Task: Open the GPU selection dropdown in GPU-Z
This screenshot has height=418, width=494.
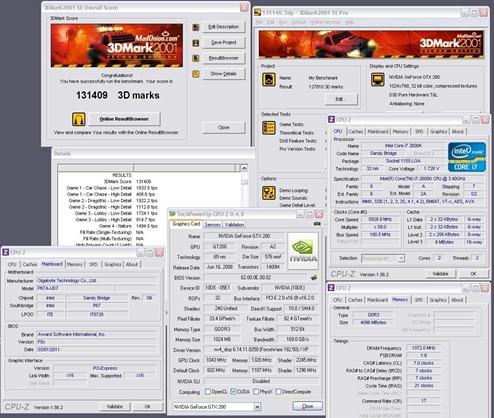Action: [257, 407]
